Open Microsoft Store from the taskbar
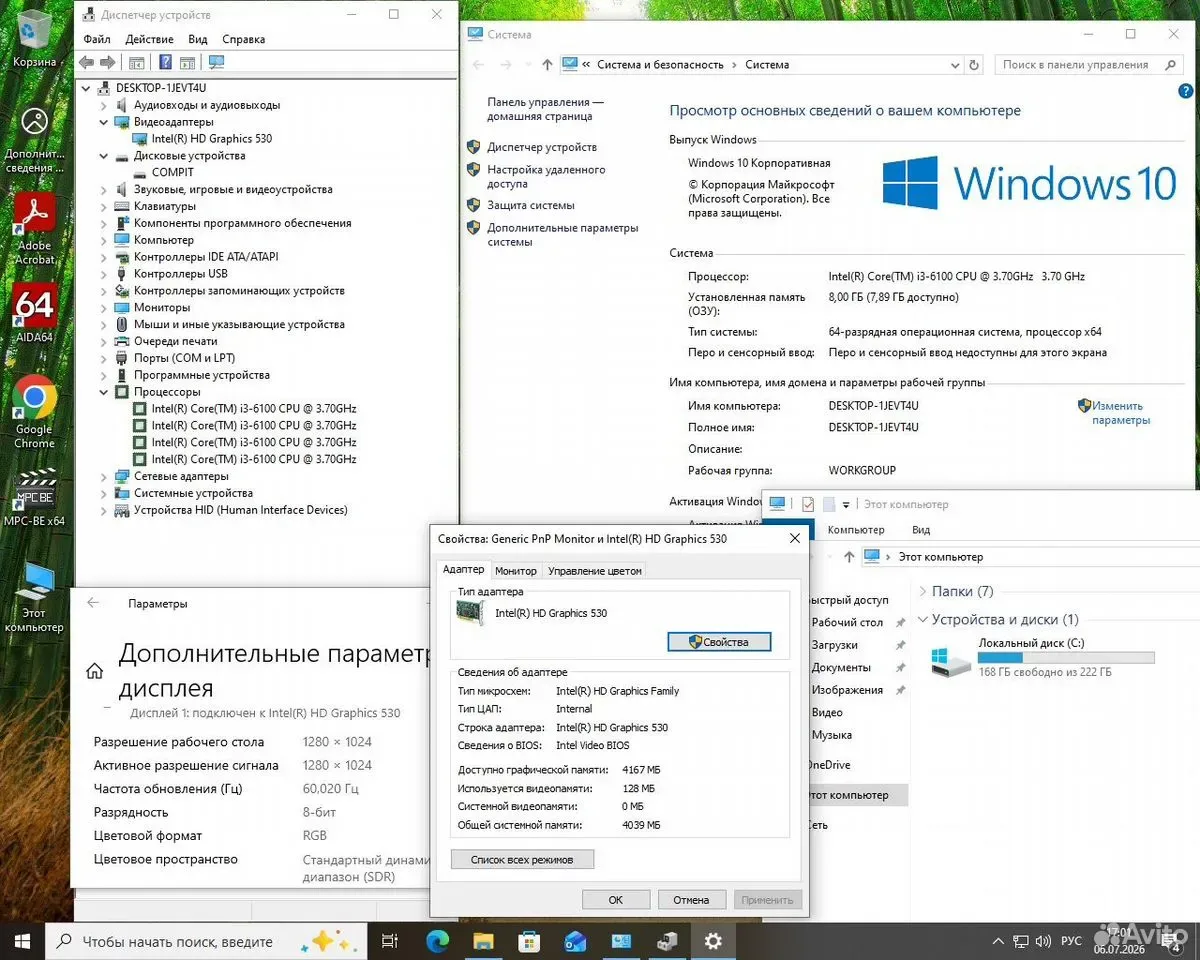1200x960 pixels. pyautogui.click(x=530, y=941)
